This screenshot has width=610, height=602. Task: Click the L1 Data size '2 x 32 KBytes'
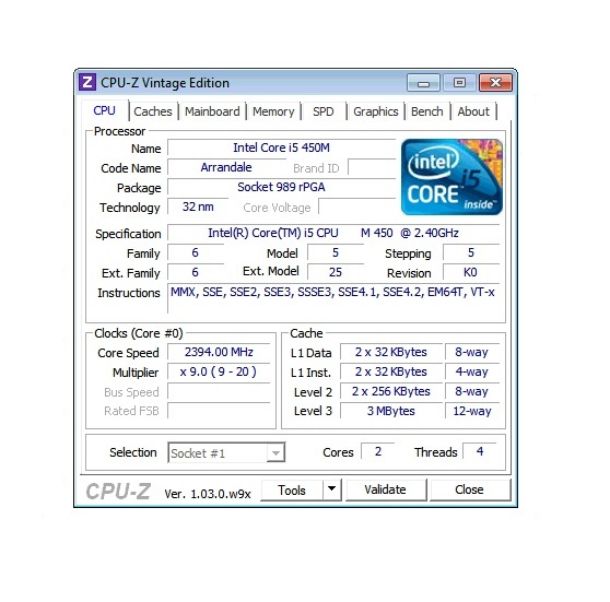coord(391,352)
